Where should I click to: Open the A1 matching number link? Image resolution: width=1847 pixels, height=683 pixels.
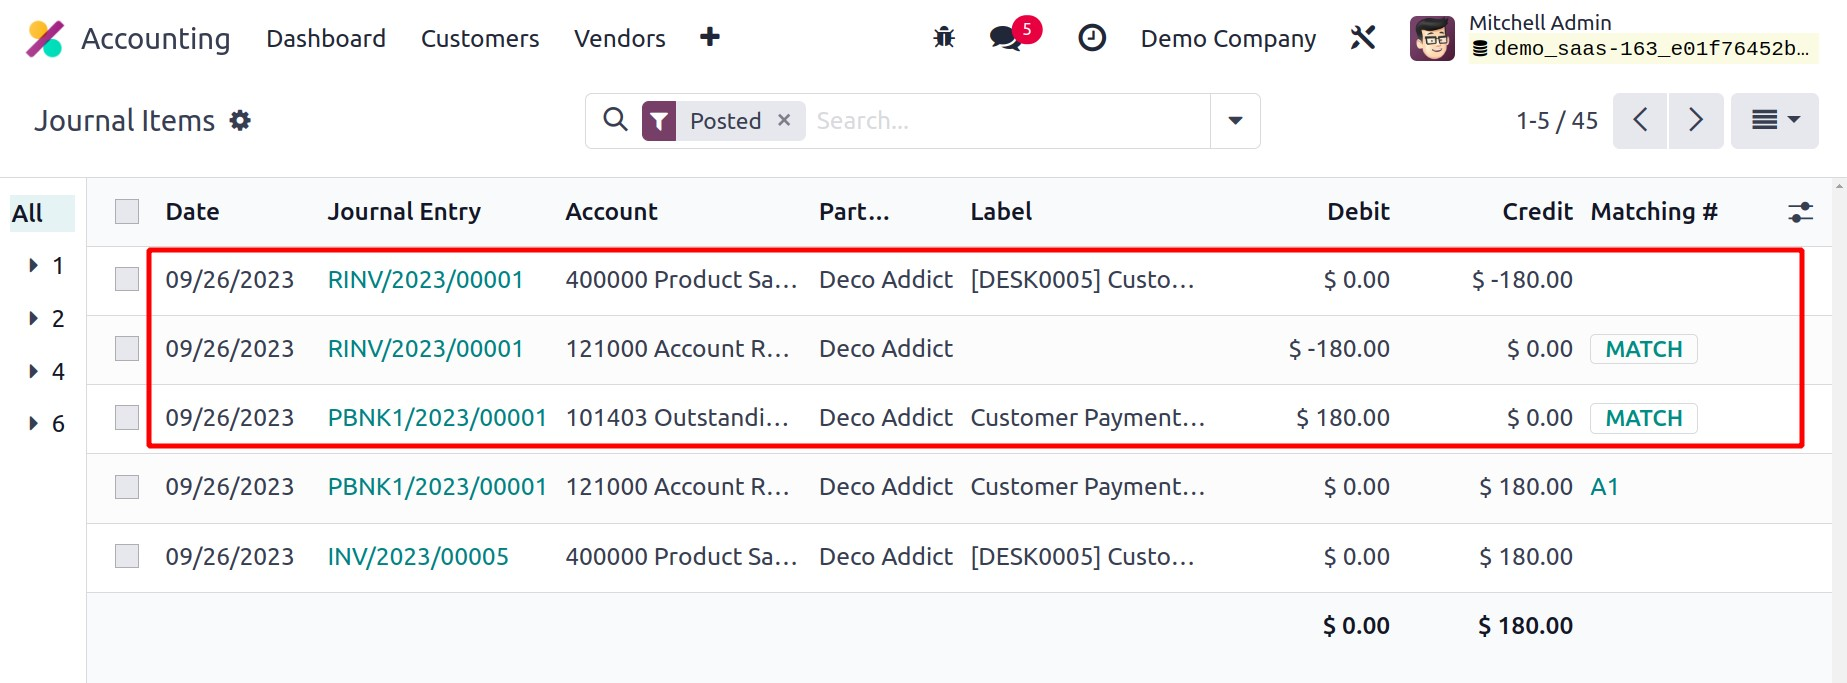(1604, 487)
